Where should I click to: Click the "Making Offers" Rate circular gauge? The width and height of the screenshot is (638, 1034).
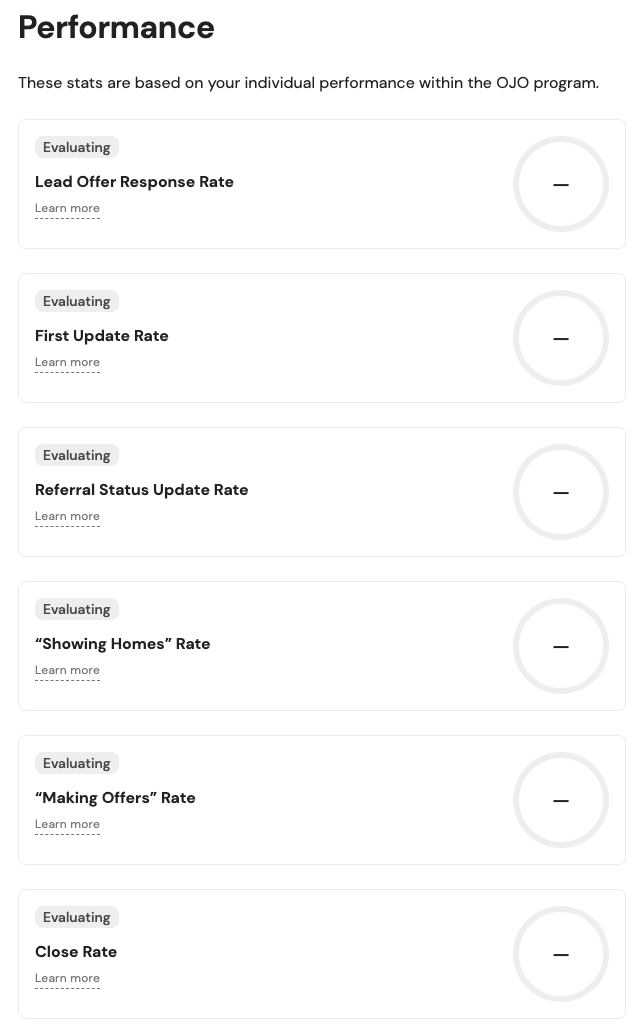(561, 800)
